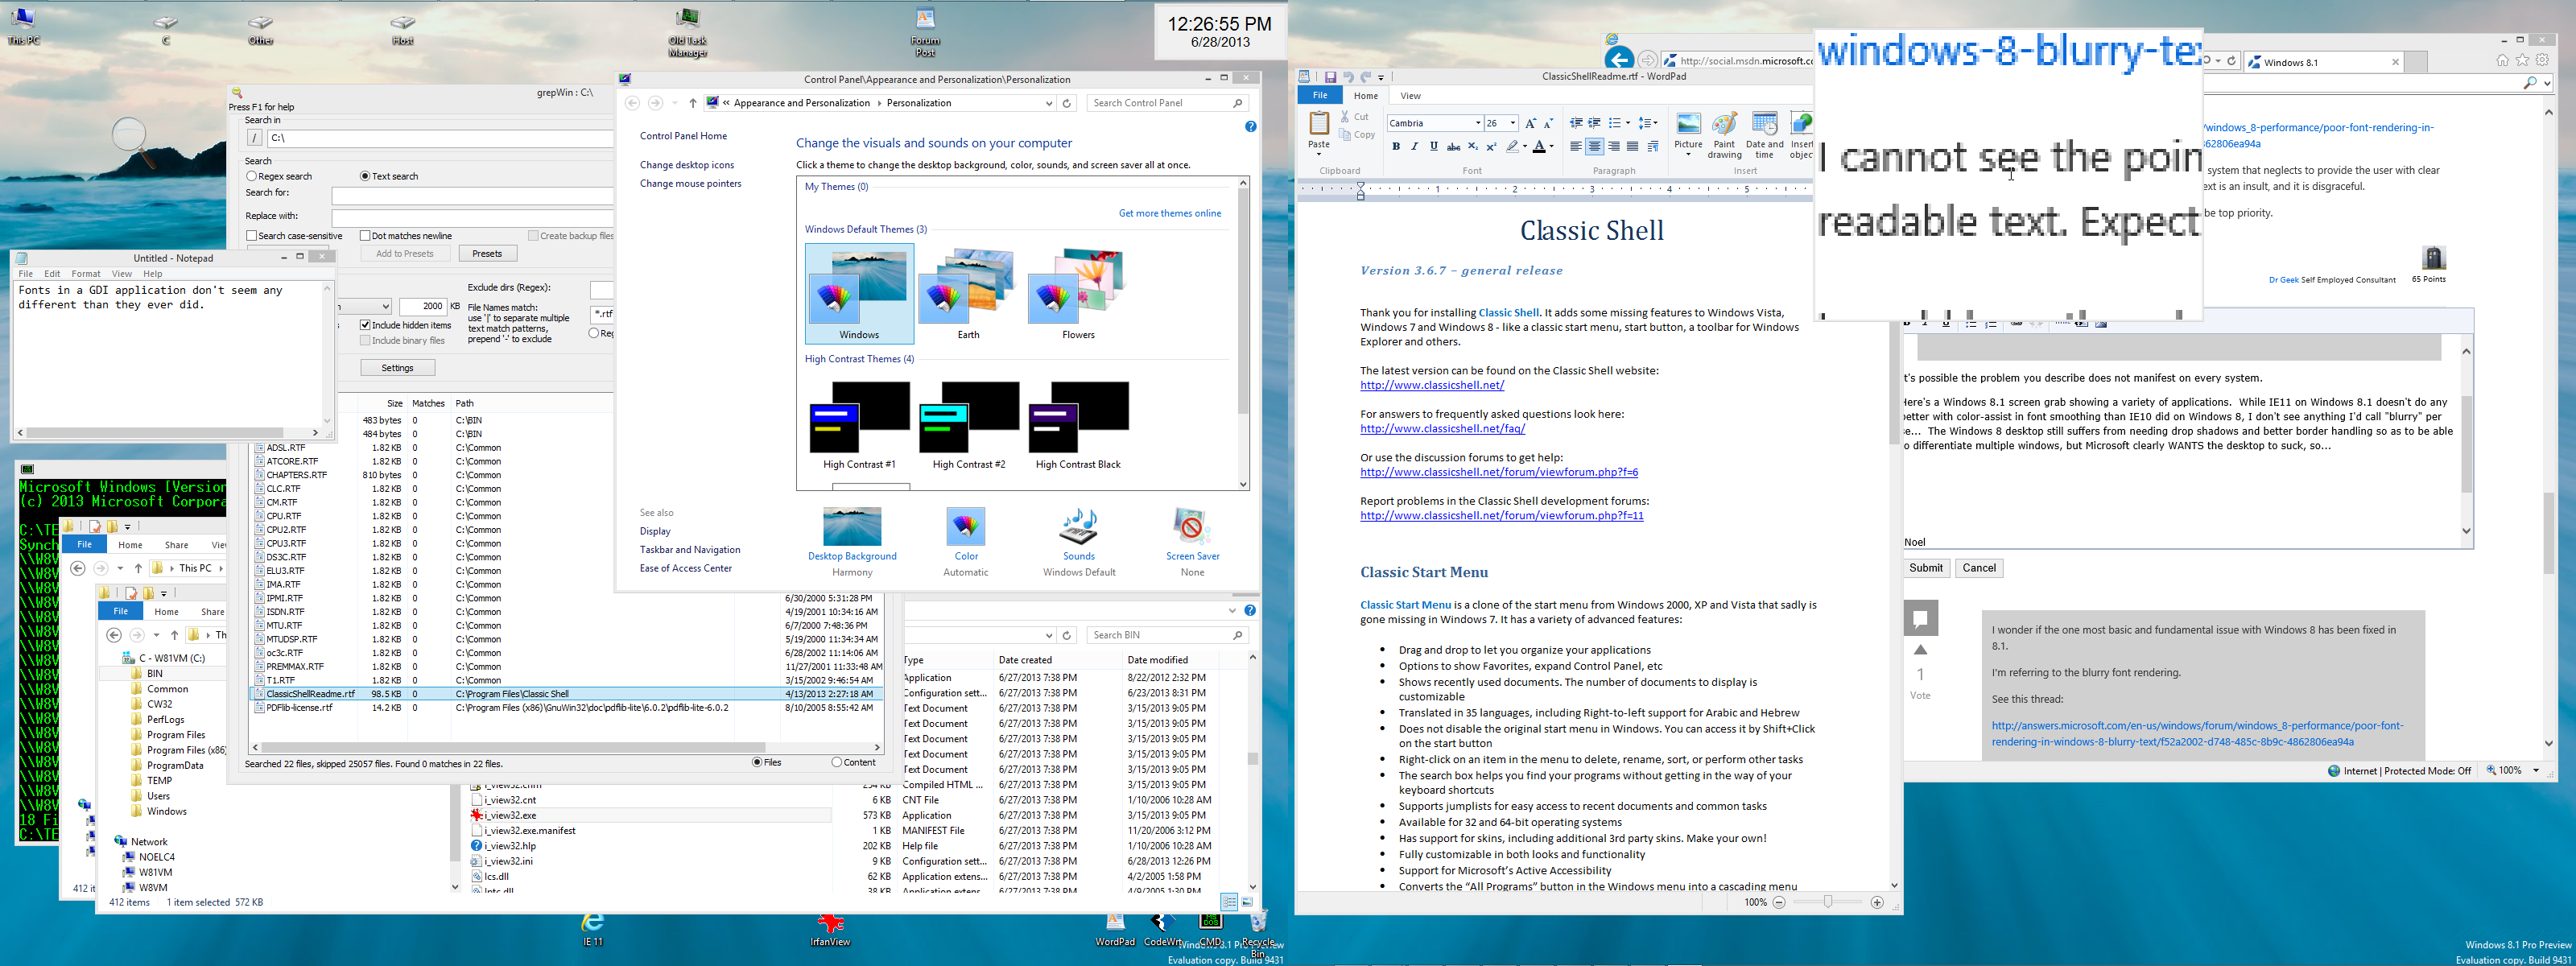Screen dimensions: 2576x966
Task: Align text right in WordPad
Action: click(1613, 147)
